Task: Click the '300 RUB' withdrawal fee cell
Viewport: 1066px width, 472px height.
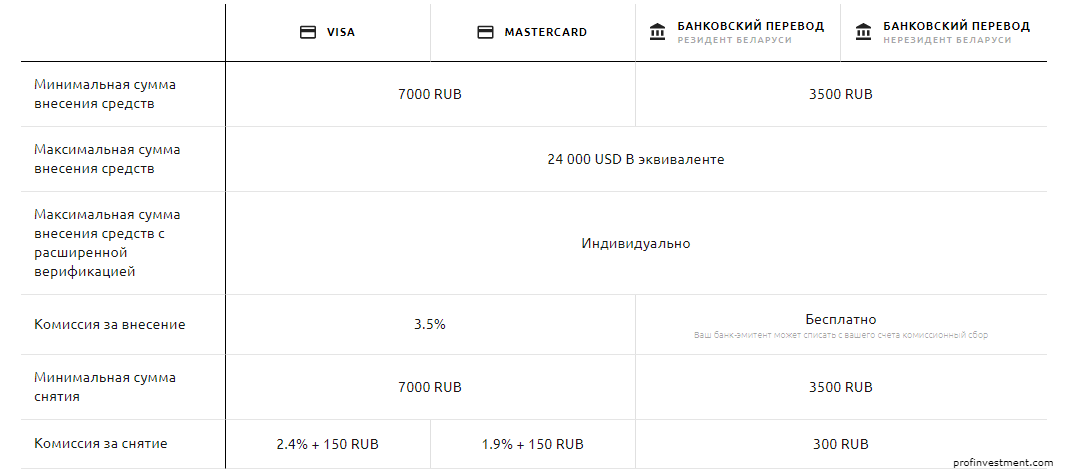Action: pos(841,445)
